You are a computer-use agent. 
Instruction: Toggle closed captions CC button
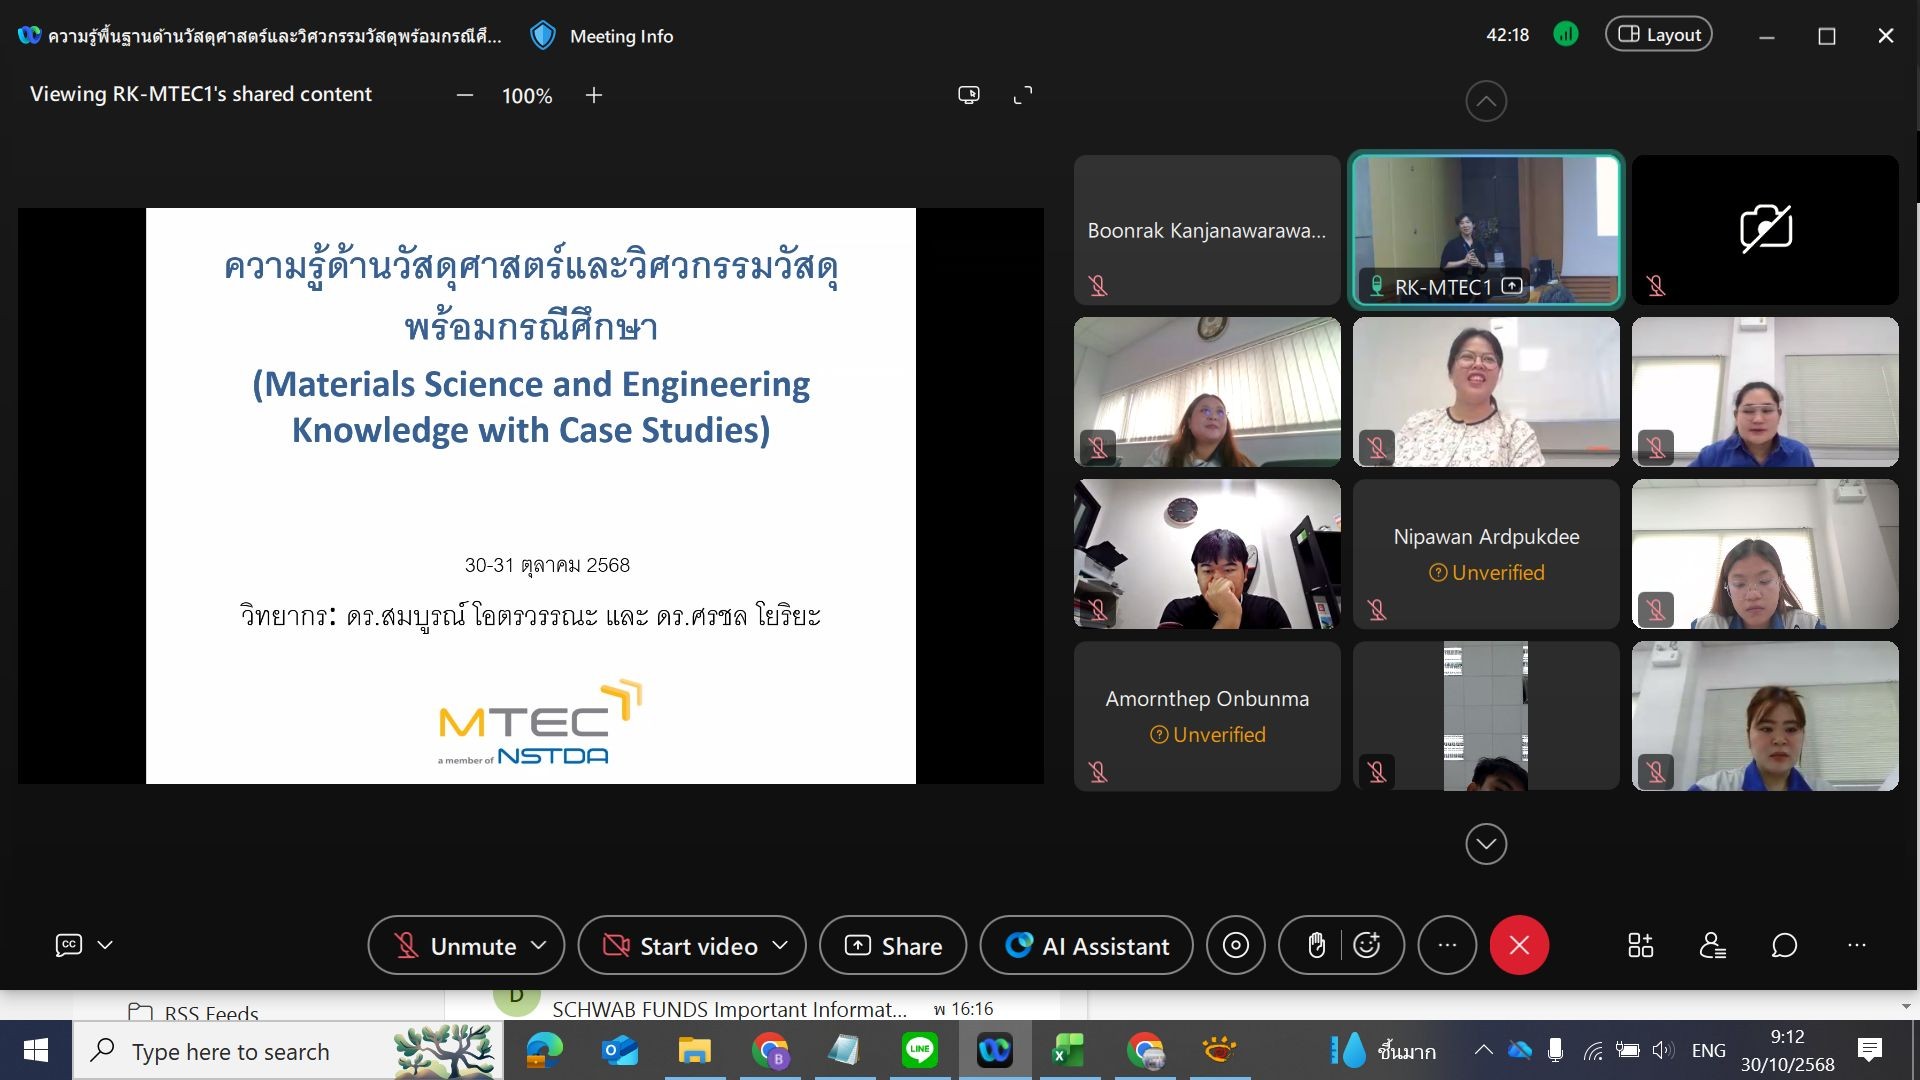(x=69, y=945)
